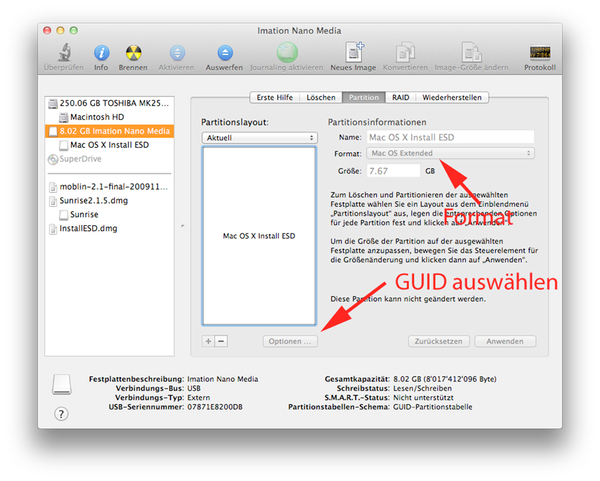Viewport: 600px width, 481px height.
Task: Switch to the Löschen tab
Action: coord(321,98)
